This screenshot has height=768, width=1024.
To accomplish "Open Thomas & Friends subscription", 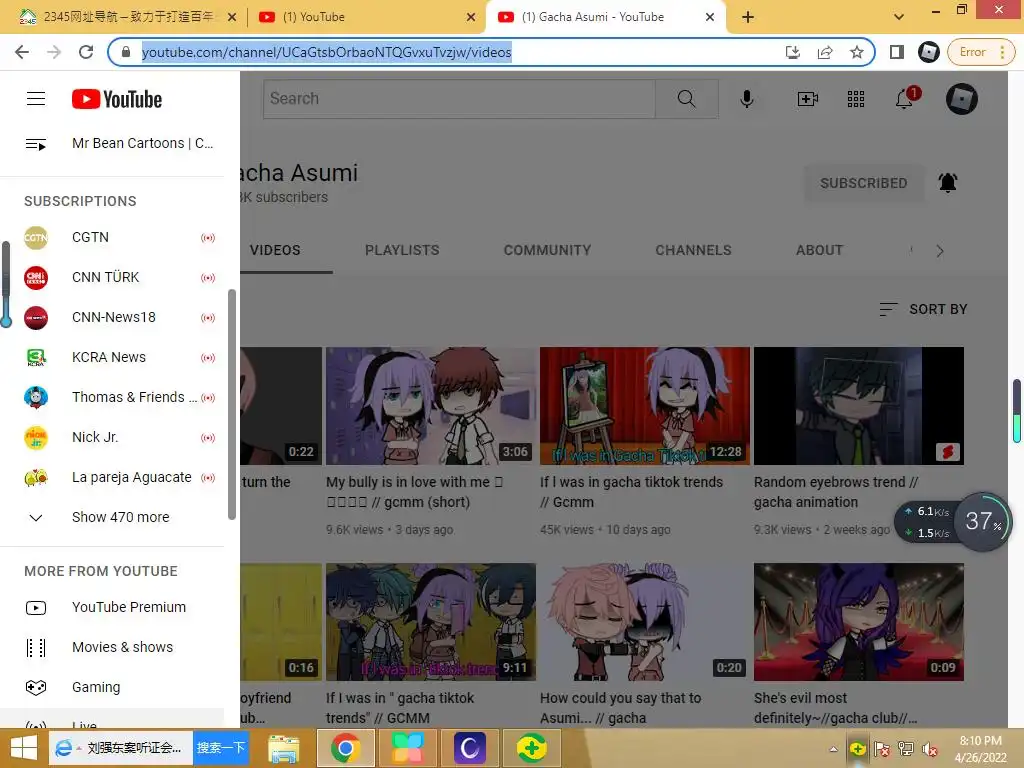I will click(112, 397).
